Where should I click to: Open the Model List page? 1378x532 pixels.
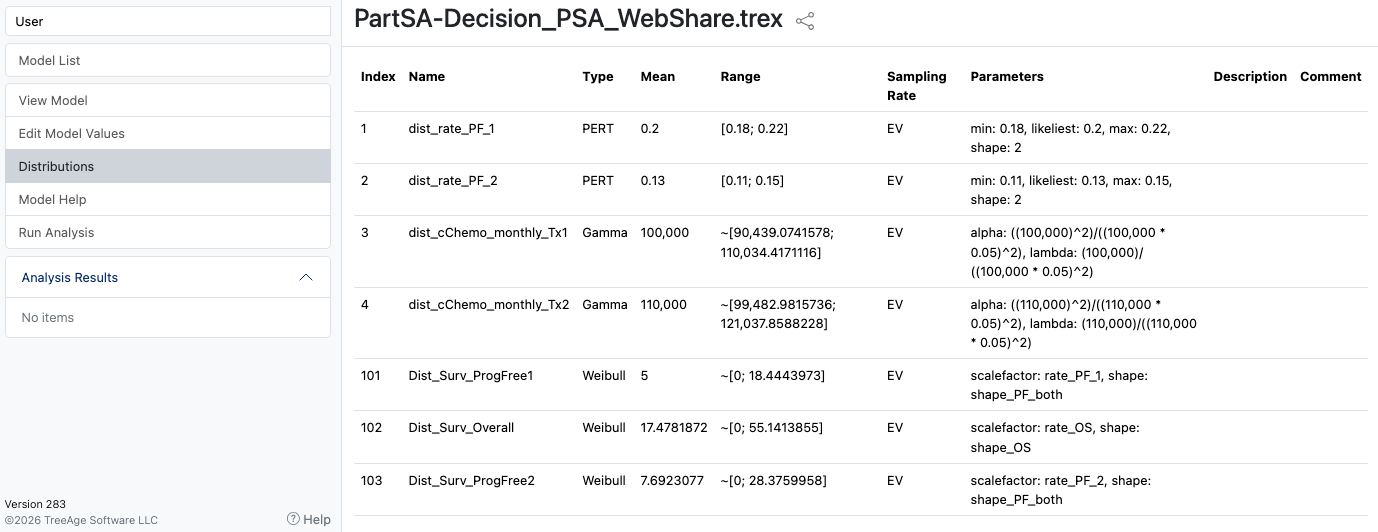click(x=168, y=60)
